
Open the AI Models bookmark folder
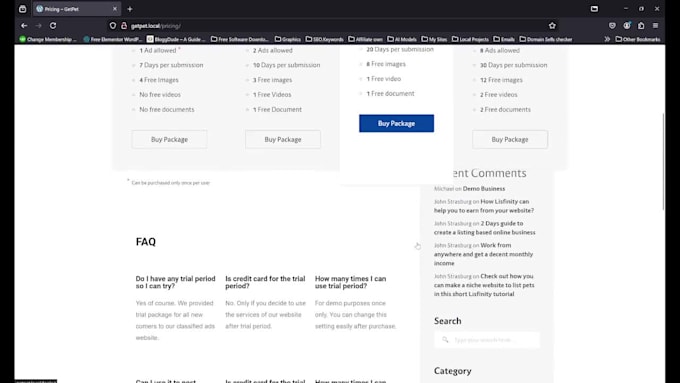tap(402, 39)
